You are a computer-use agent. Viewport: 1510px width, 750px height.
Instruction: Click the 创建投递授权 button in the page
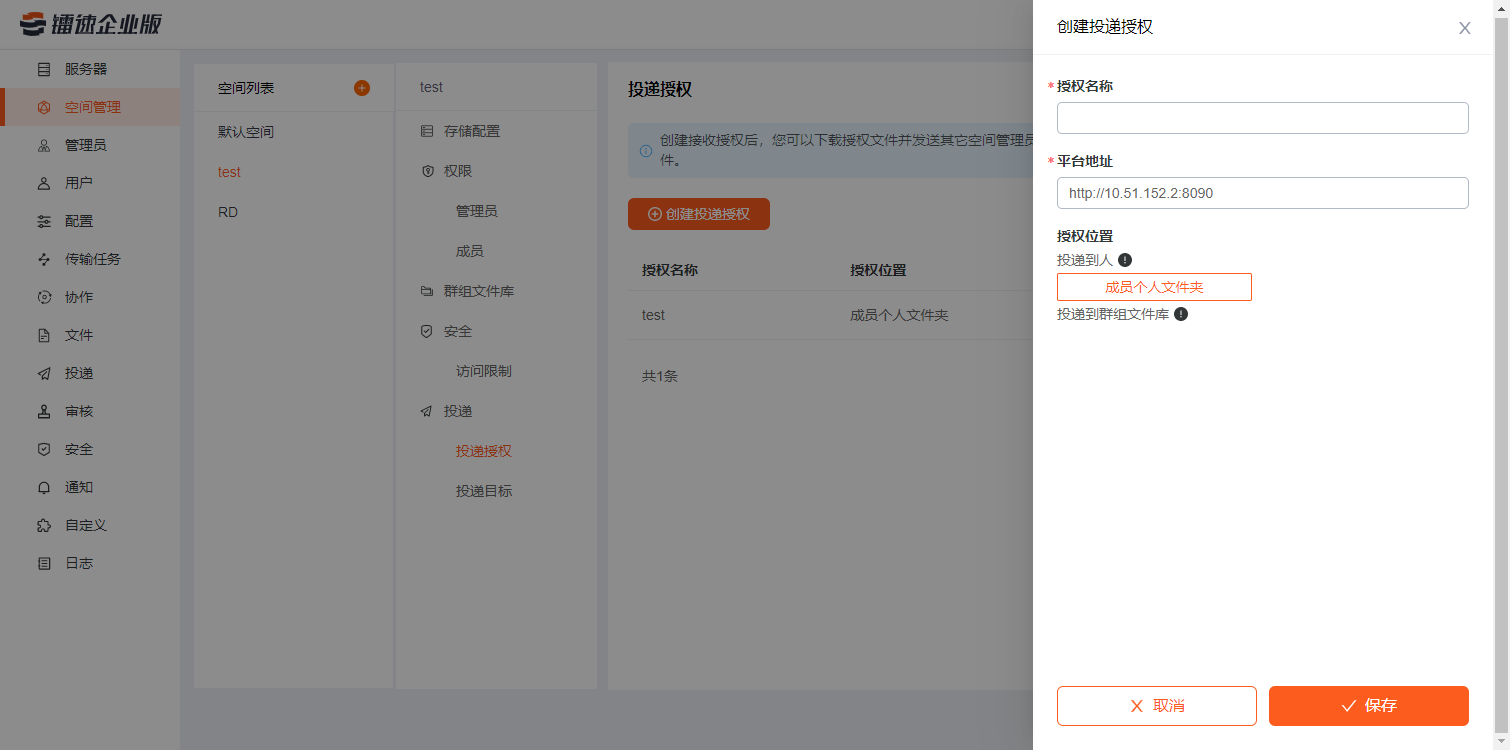699,214
